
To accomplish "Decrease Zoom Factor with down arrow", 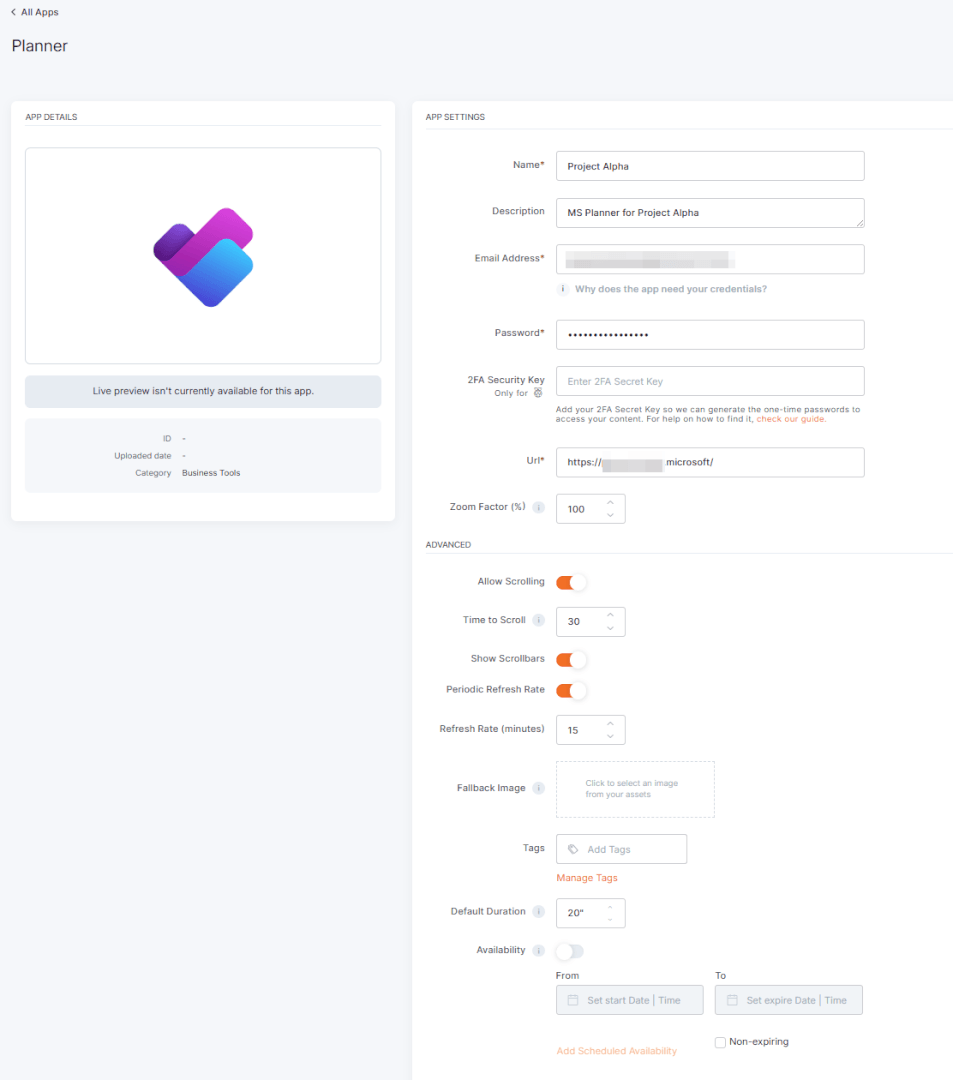I will coord(610,516).
